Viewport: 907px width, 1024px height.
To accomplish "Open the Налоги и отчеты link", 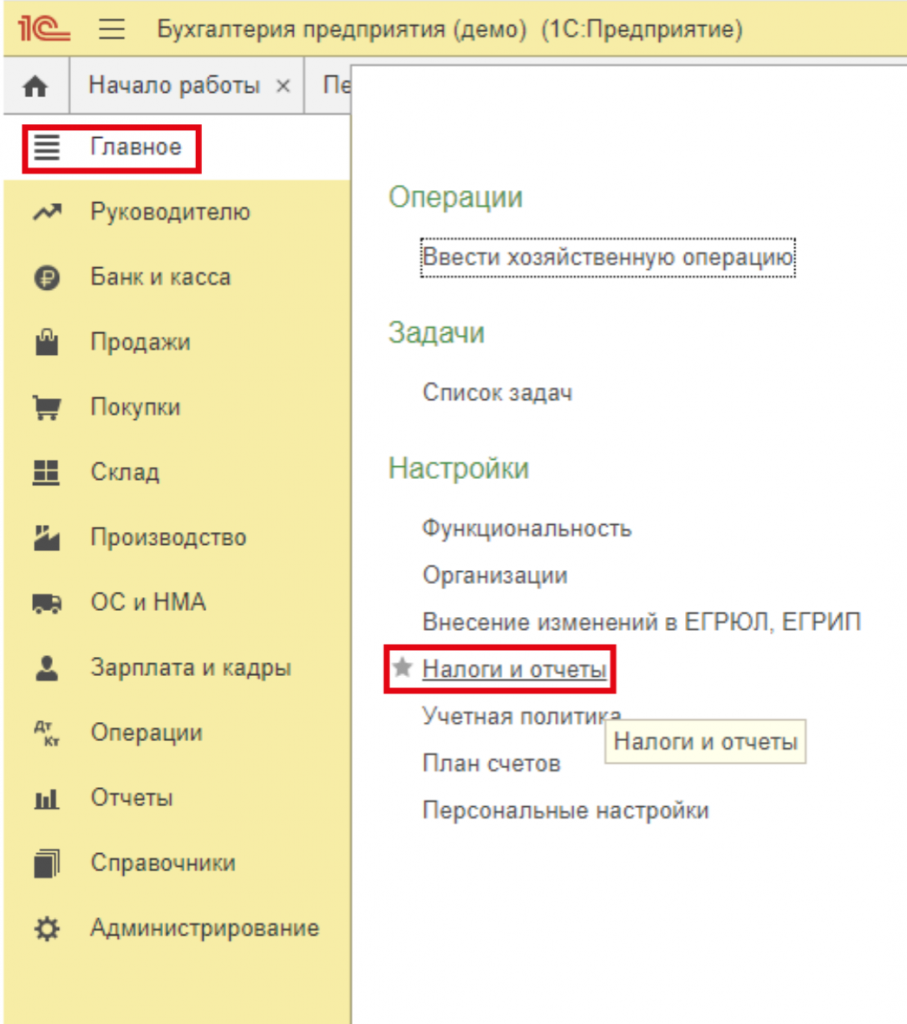I will [514, 669].
